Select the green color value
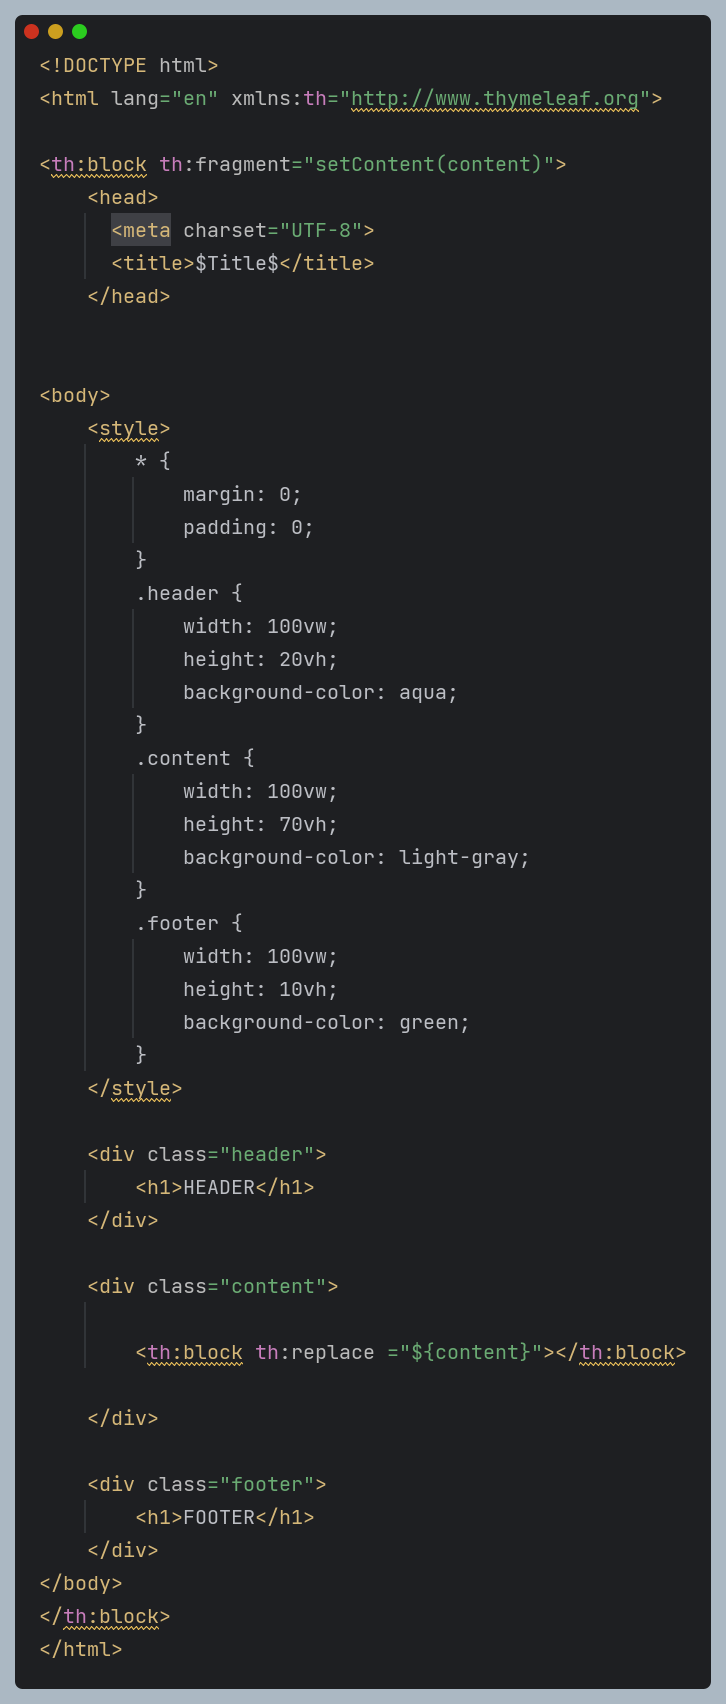Viewport: 726px width, 1704px height. (x=429, y=1022)
